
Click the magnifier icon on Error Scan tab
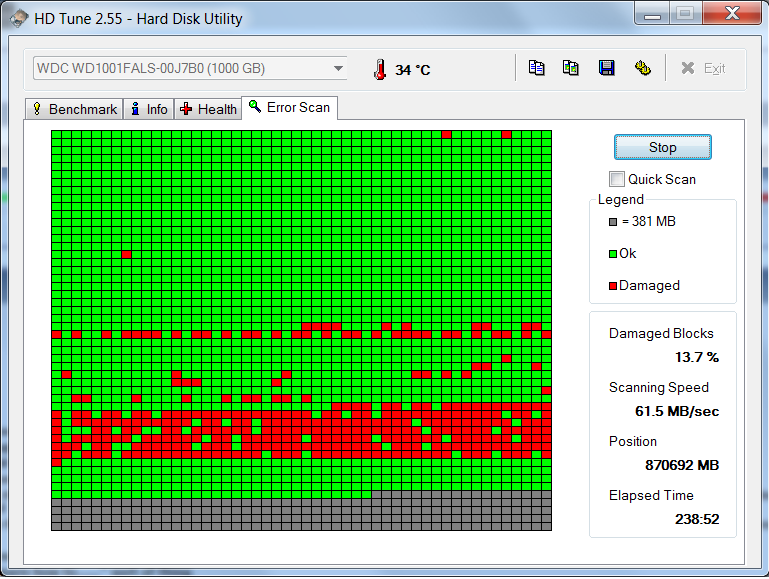click(x=255, y=106)
